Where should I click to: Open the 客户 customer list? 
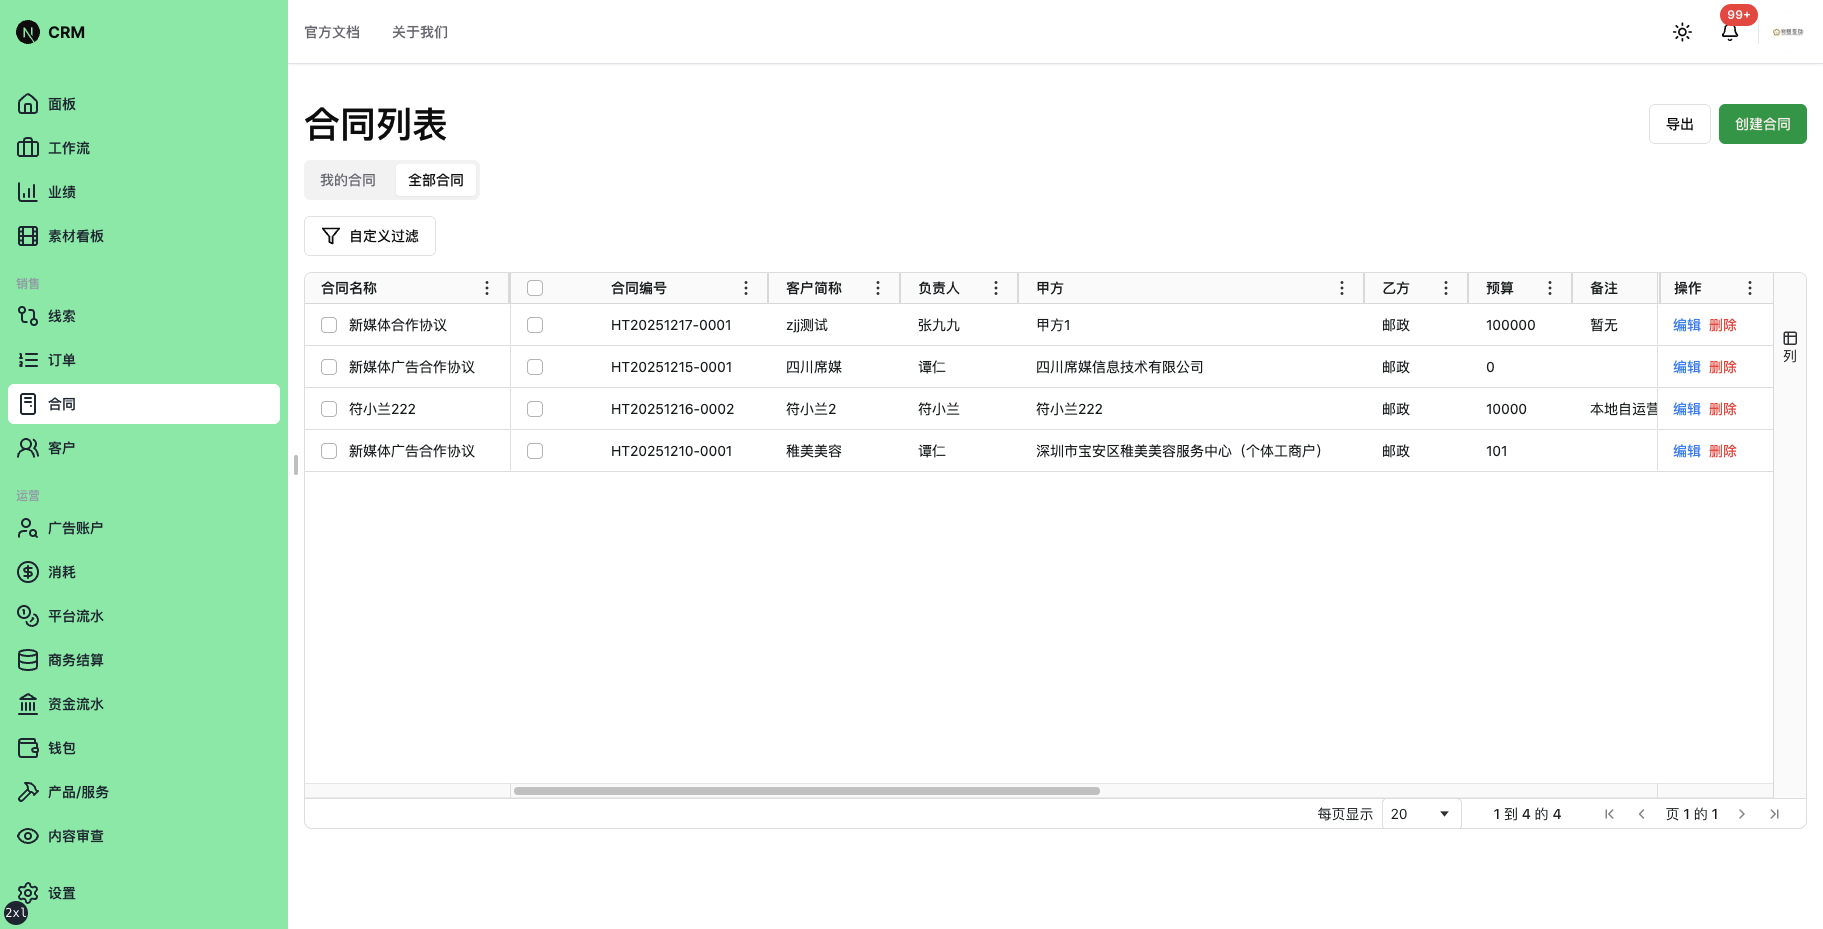(x=60, y=447)
